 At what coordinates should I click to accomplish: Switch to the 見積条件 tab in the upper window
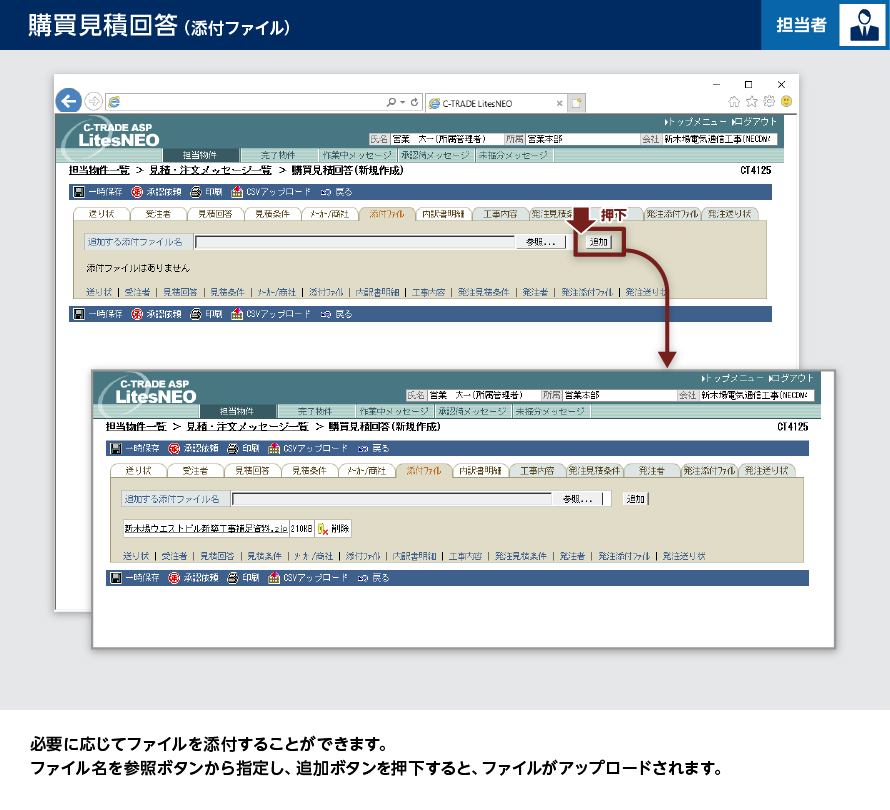point(271,214)
